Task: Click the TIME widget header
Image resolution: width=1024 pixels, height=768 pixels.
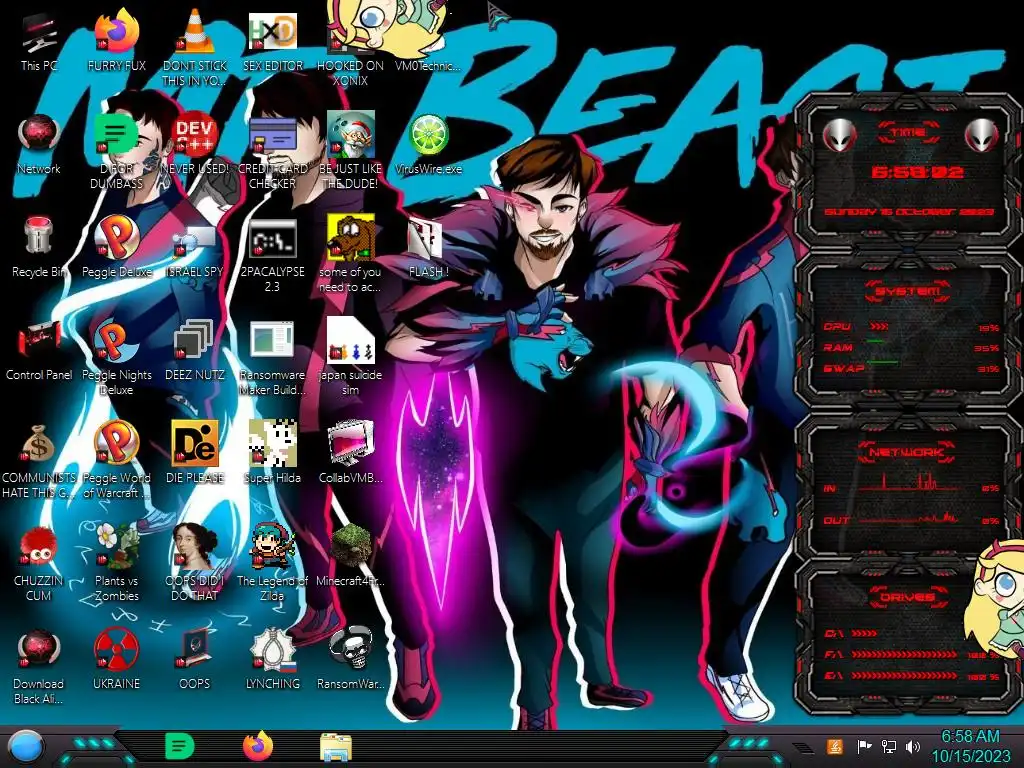Action: pyautogui.click(x=908, y=133)
